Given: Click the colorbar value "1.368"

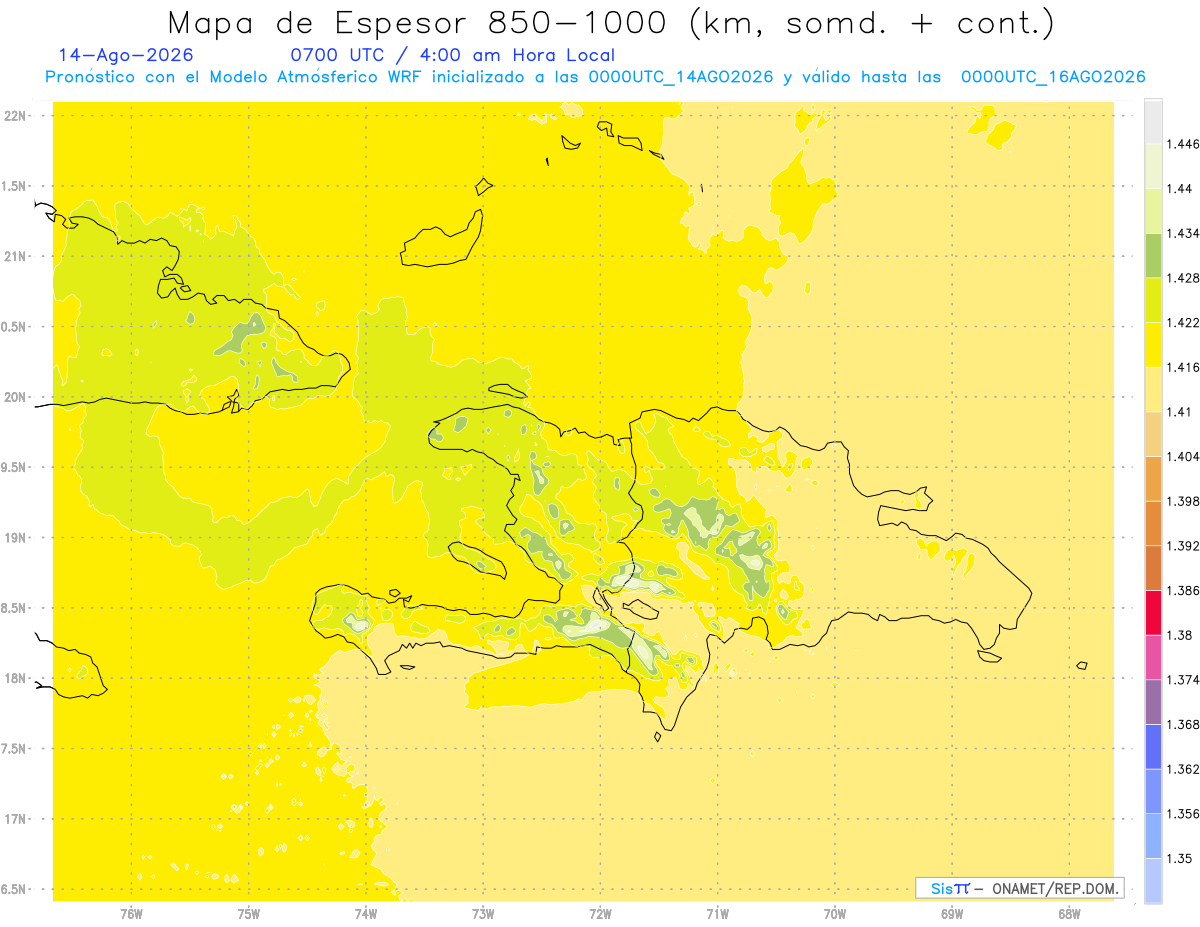Looking at the screenshot, I should (1183, 724).
